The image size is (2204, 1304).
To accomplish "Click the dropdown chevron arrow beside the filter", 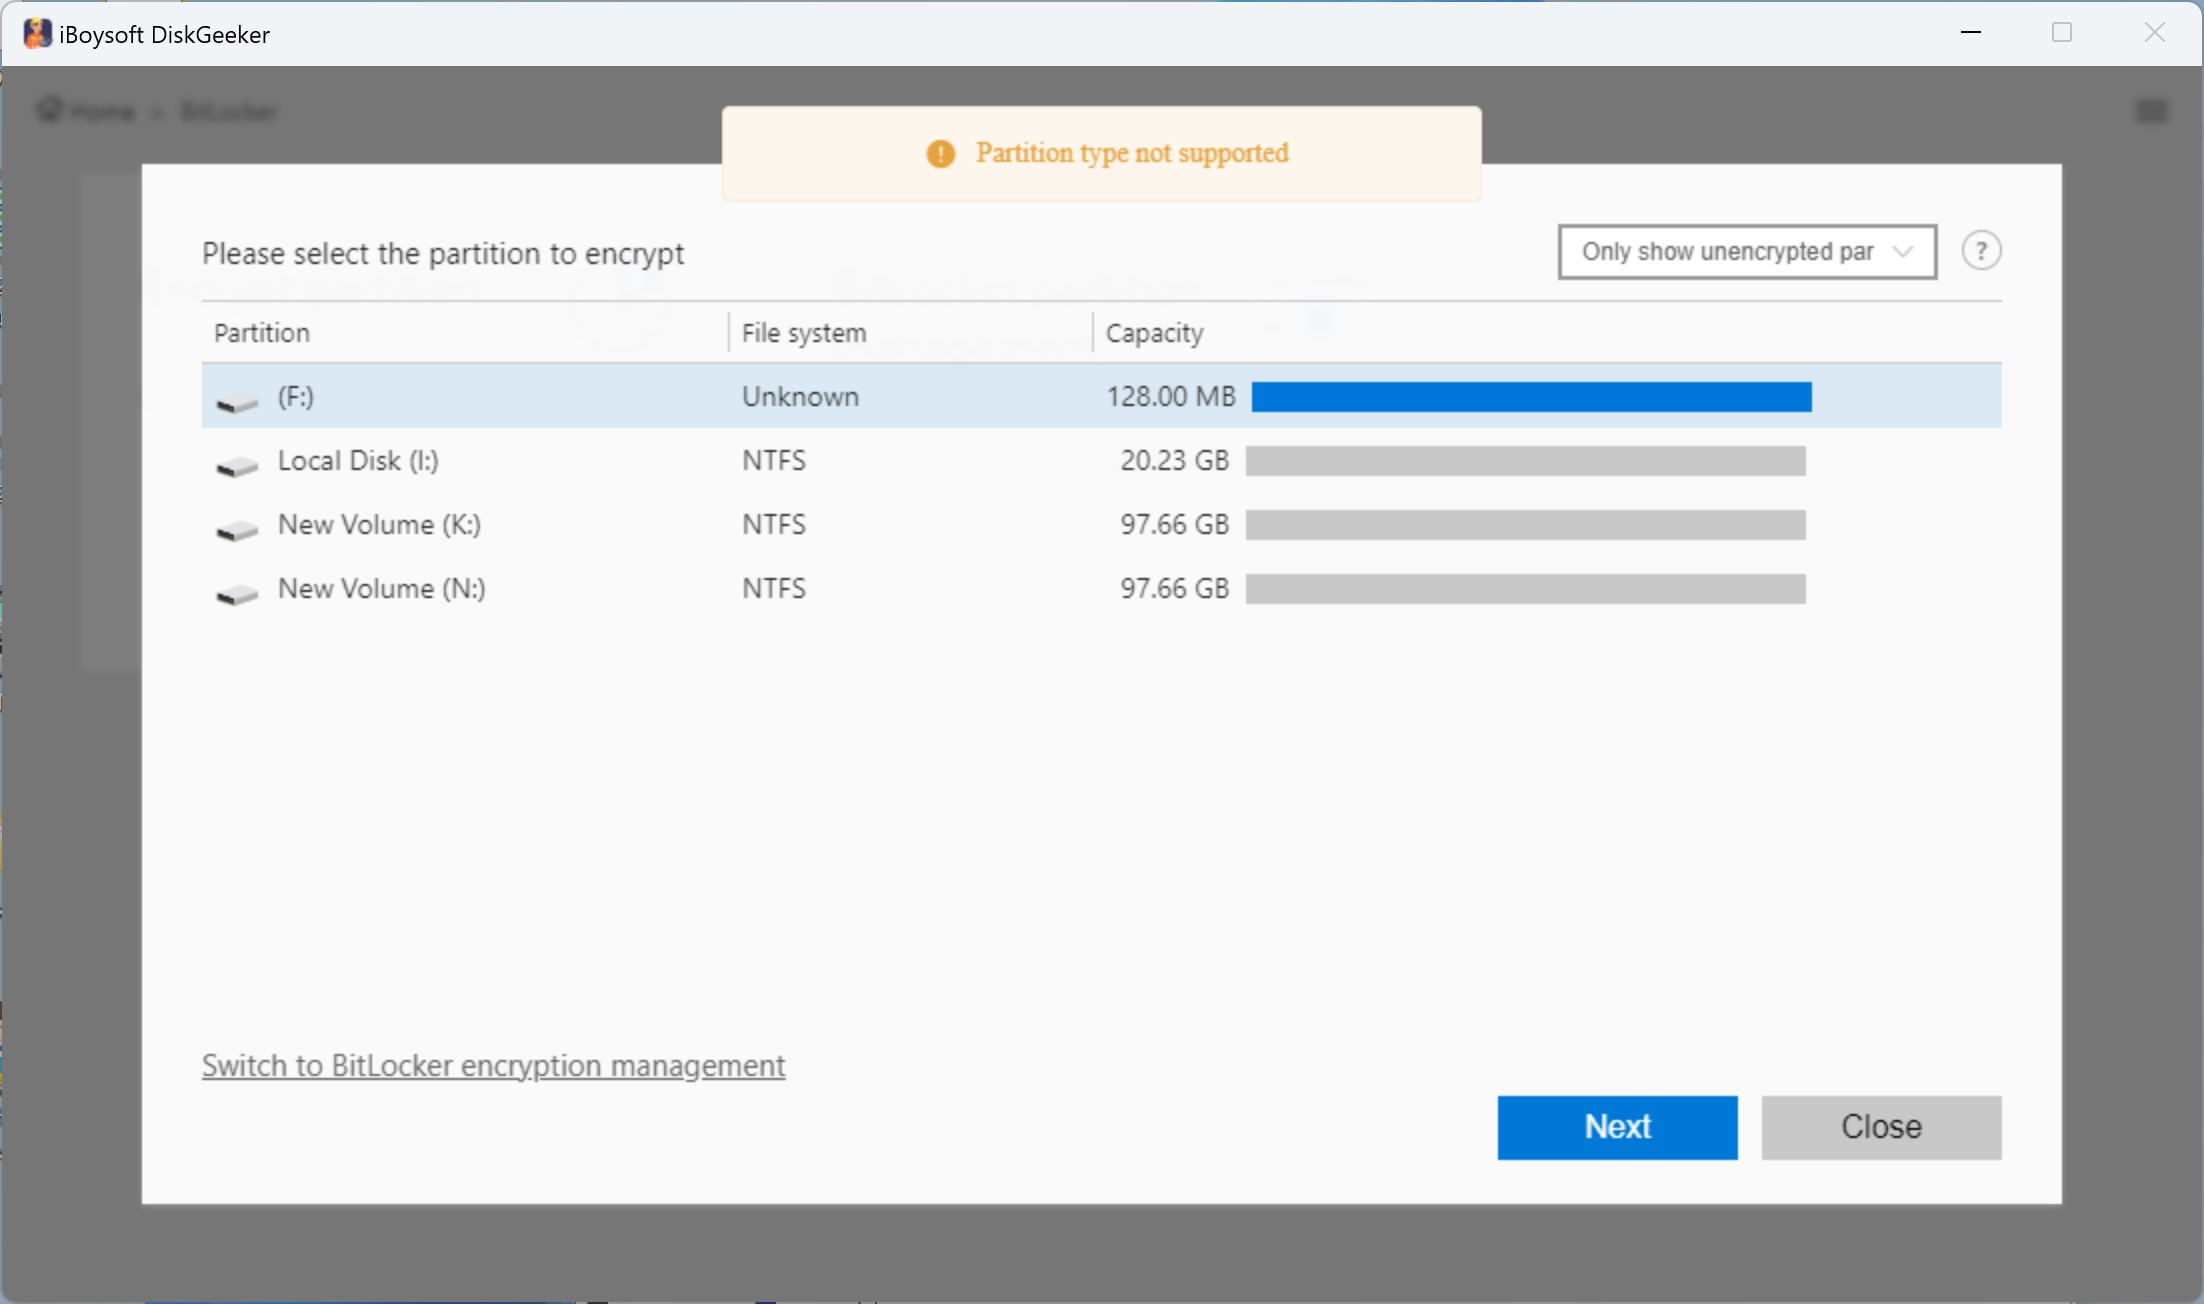I will point(1903,252).
